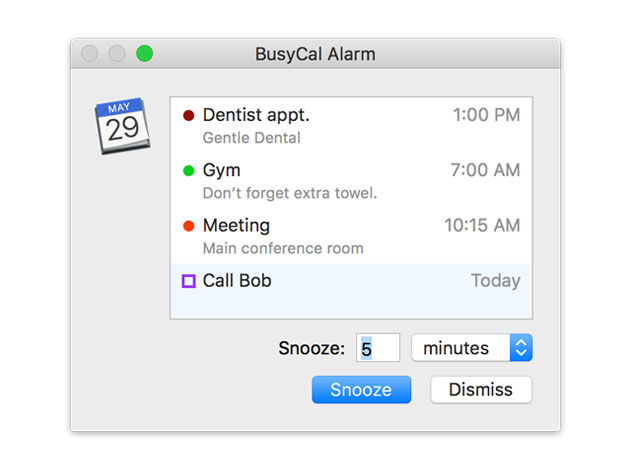Click the dark red dot beside Dentist appt.
This screenshot has width=630, height=473.
[188, 116]
